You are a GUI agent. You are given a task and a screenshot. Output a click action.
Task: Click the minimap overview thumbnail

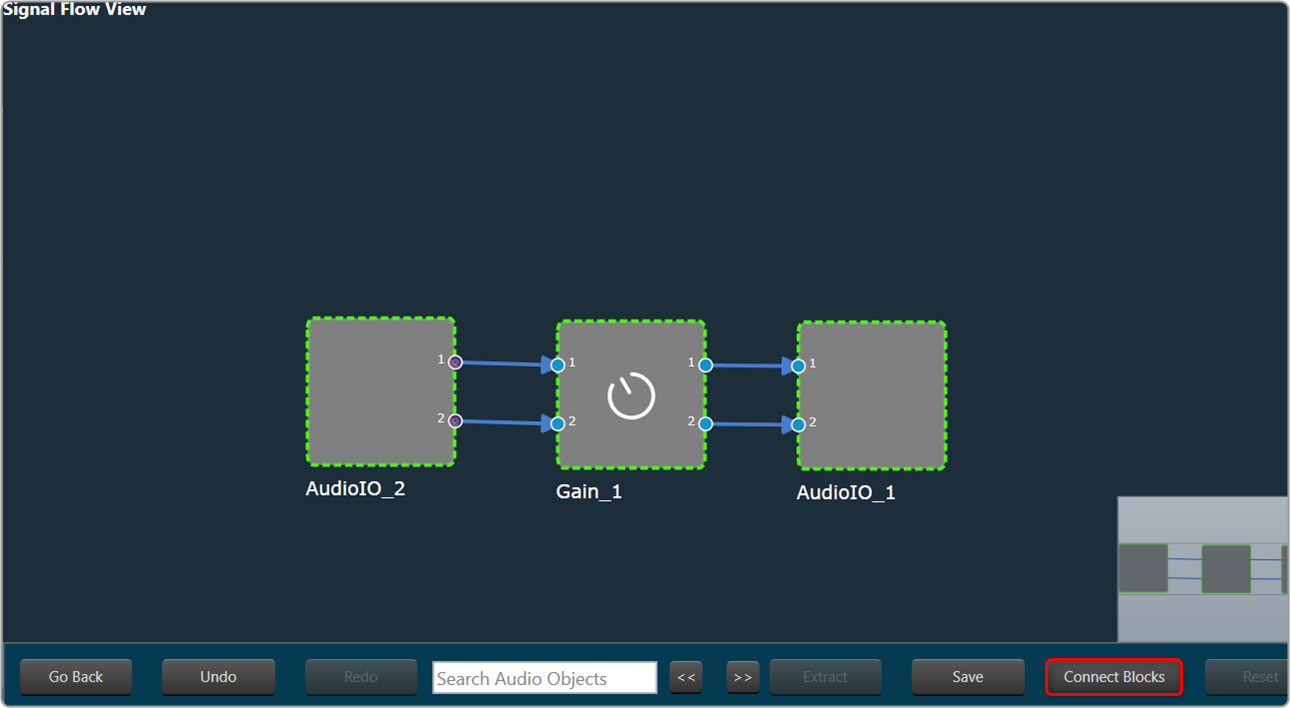tap(1202, 569)
